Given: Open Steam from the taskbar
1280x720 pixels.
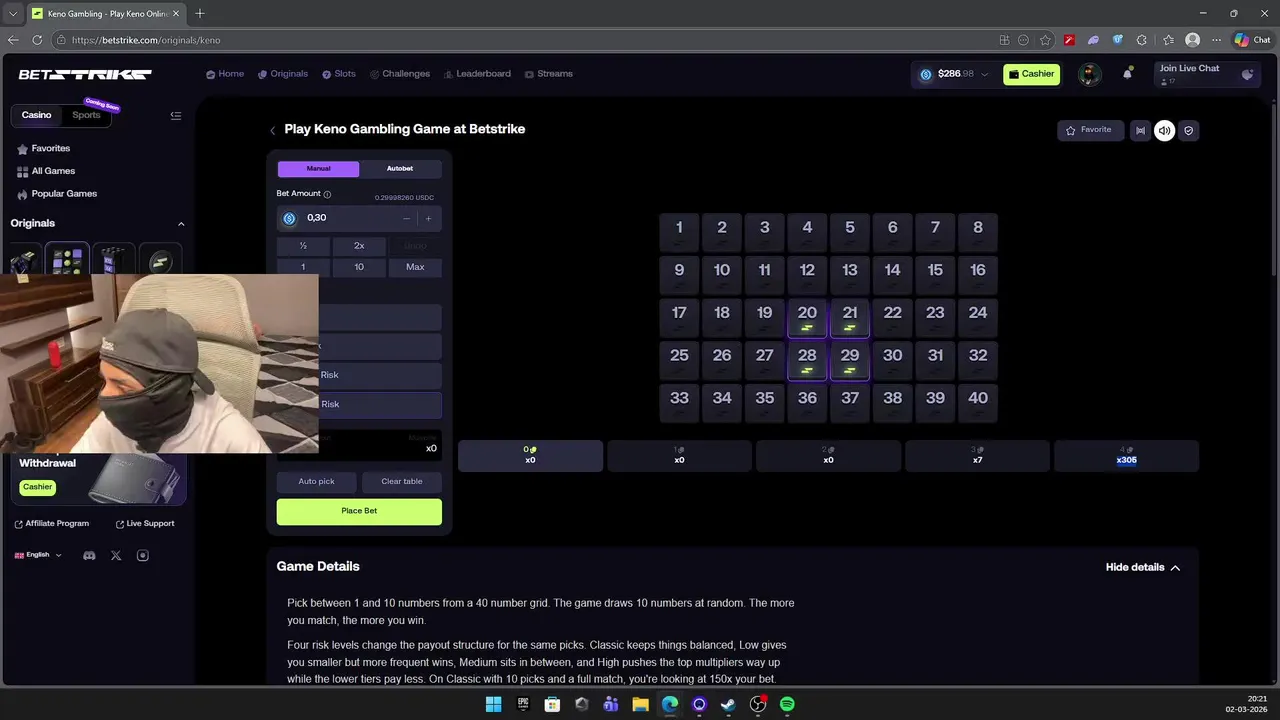Looking at the screenshot, I should pyautogui.click(x=728, y=704).
